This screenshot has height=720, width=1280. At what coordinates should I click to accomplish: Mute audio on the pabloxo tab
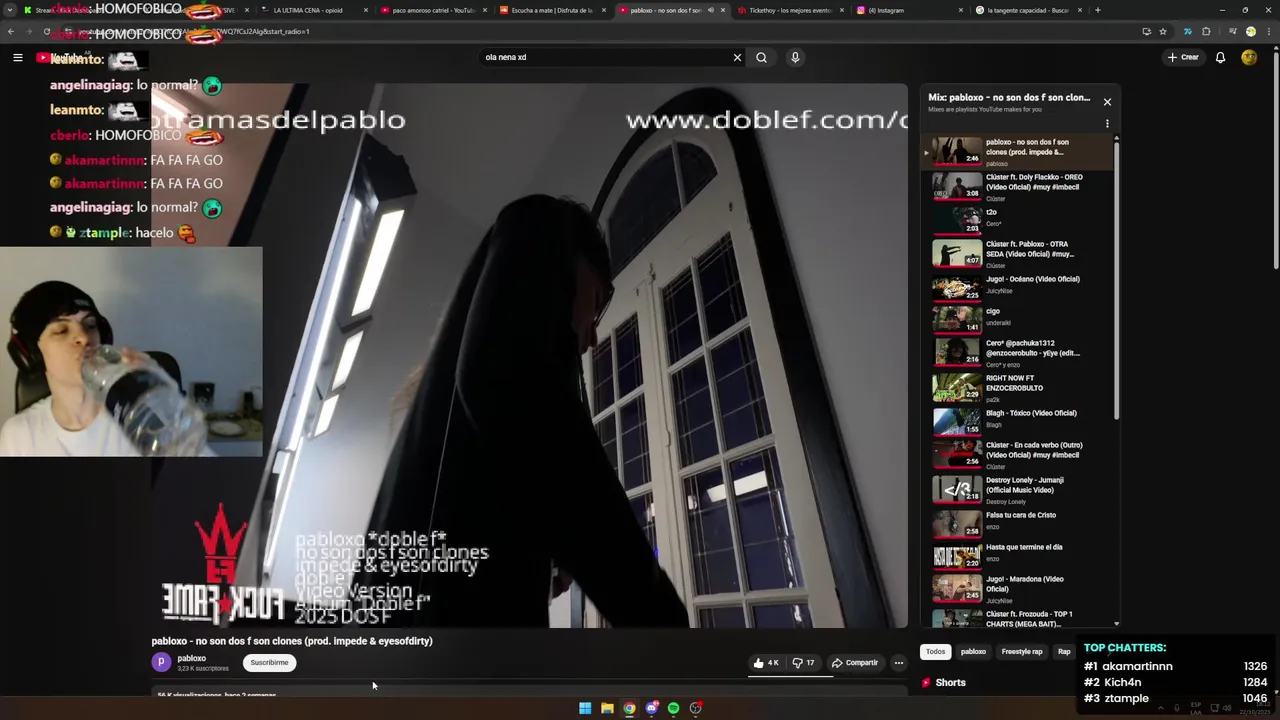coord(710,10)
